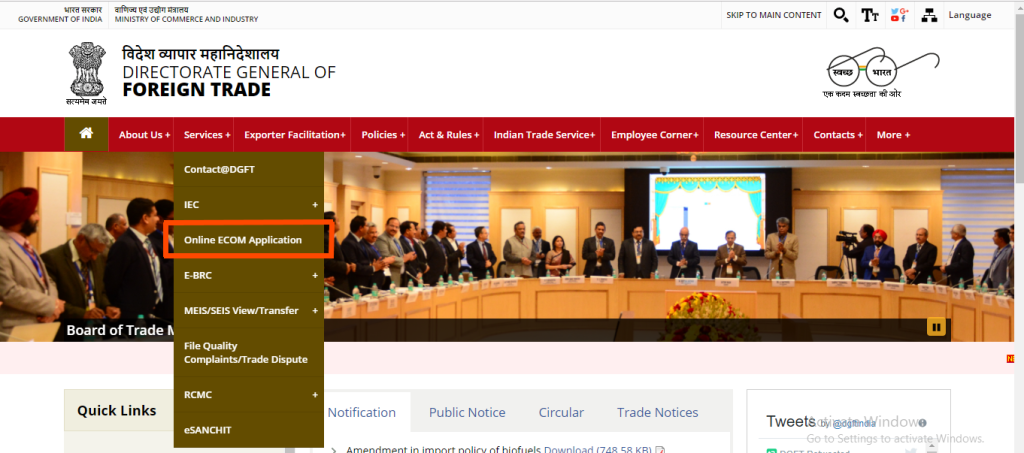Viewport: 1024px width, 453px height.
Task: Select Language in the top bar
Action: (970, 15)
